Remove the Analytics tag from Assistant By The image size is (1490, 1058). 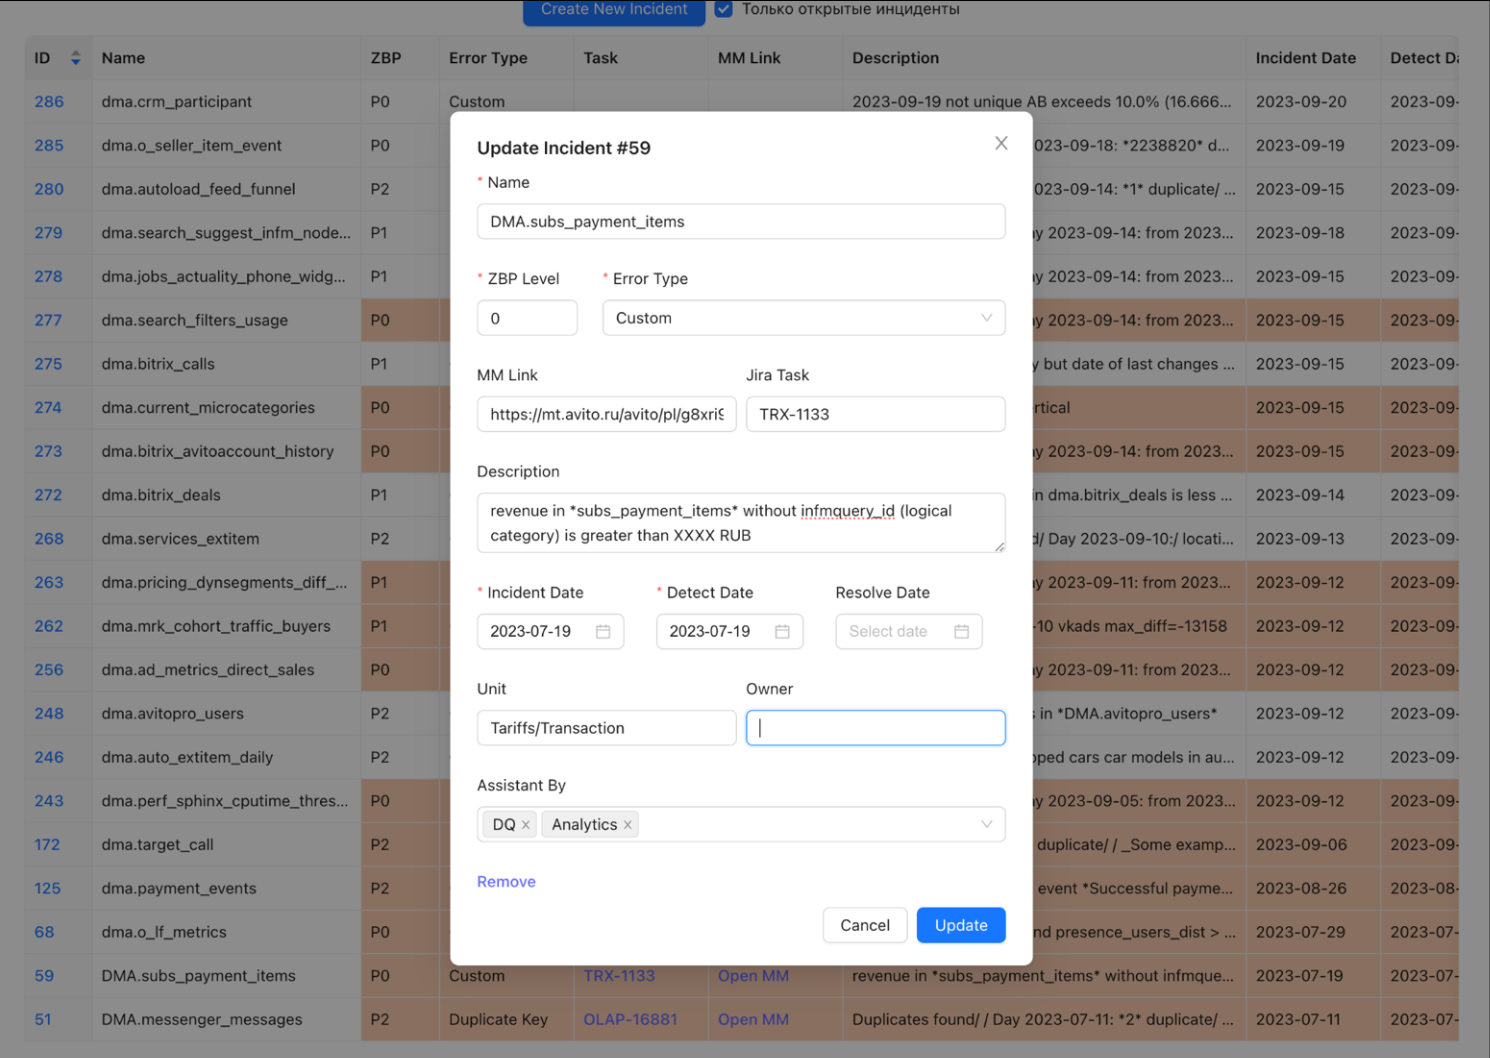point(628,825)
